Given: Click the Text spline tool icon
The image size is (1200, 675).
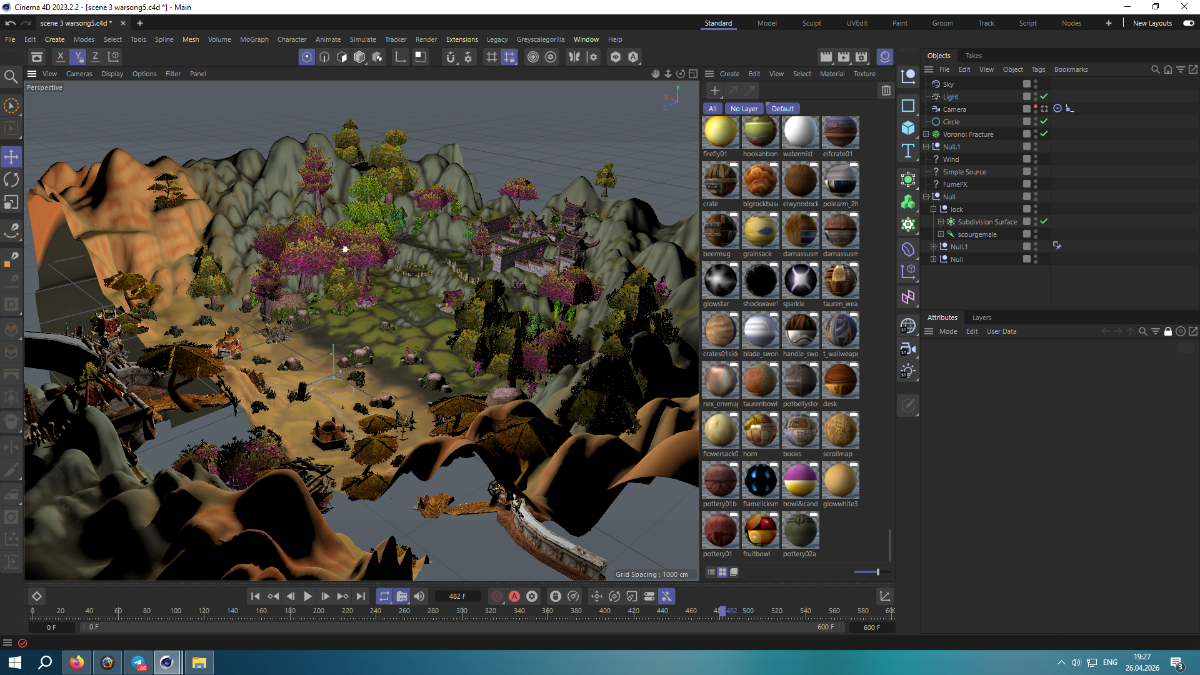Looking at the screenshot, I should [x=908, y=151].
